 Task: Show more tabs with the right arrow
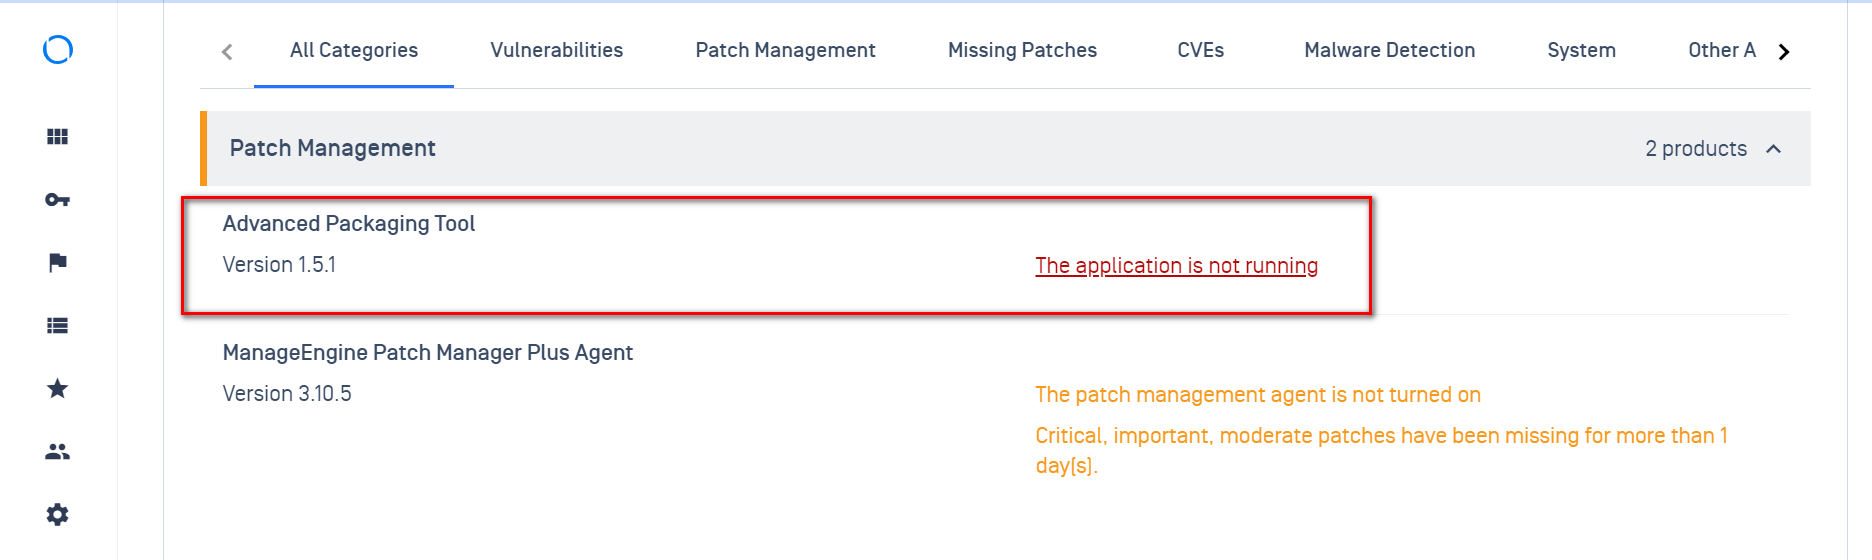click(1784, 51)
